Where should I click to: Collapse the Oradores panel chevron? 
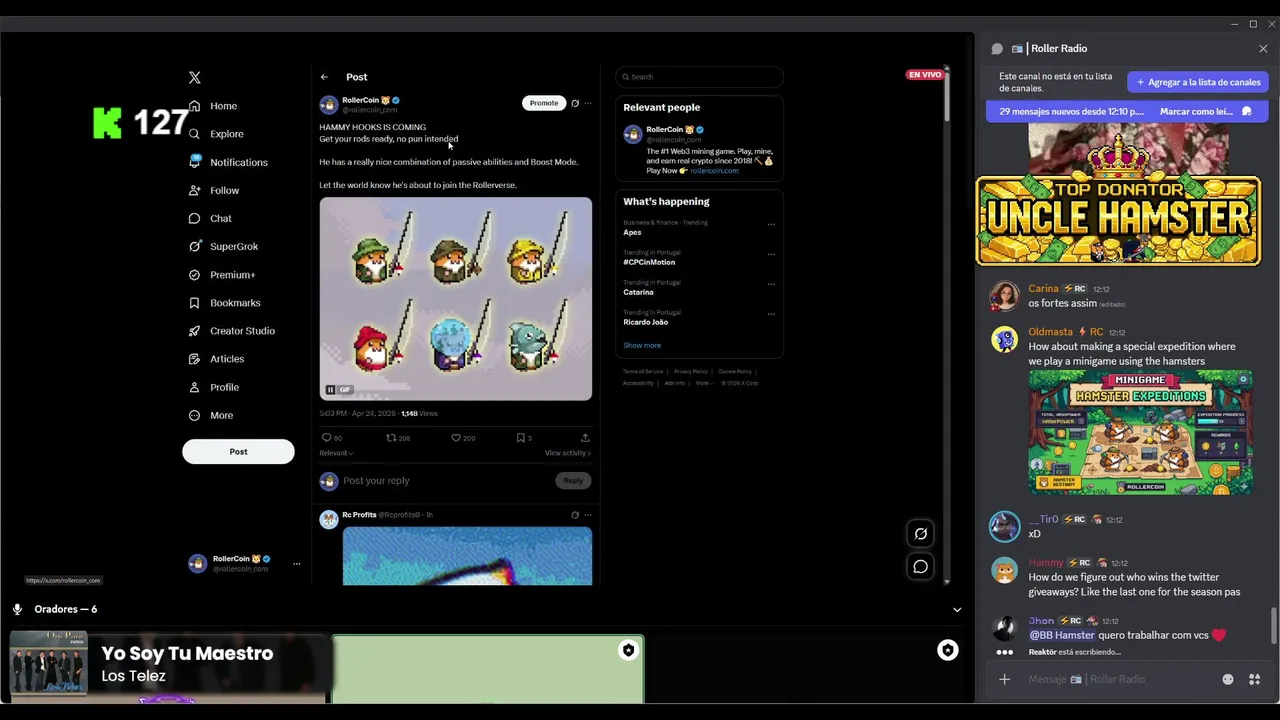(x=957, y=610)
